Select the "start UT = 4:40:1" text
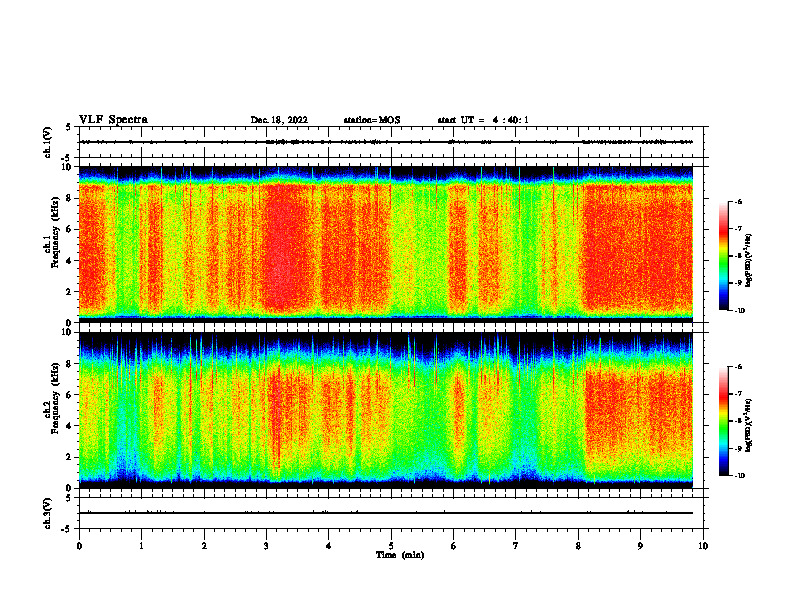The width and height of the screenshot is (792, 612). coord(483,120)
